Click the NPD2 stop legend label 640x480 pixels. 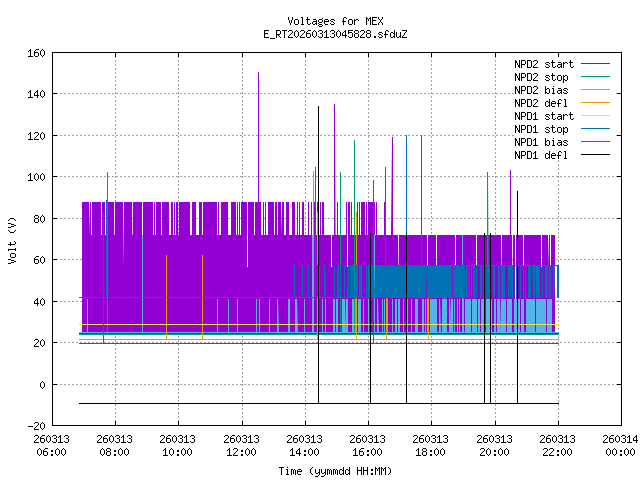pos(541,77)
